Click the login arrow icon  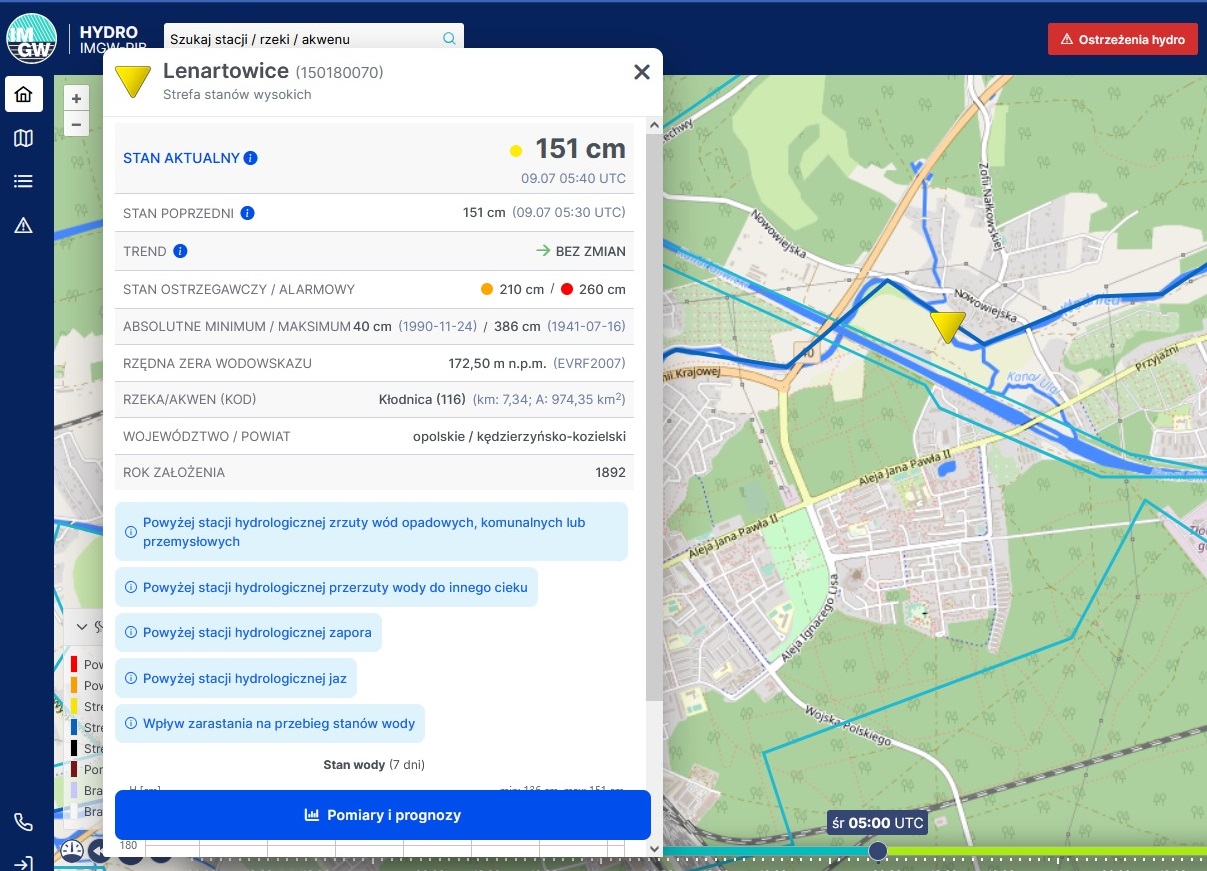point(24,863)
